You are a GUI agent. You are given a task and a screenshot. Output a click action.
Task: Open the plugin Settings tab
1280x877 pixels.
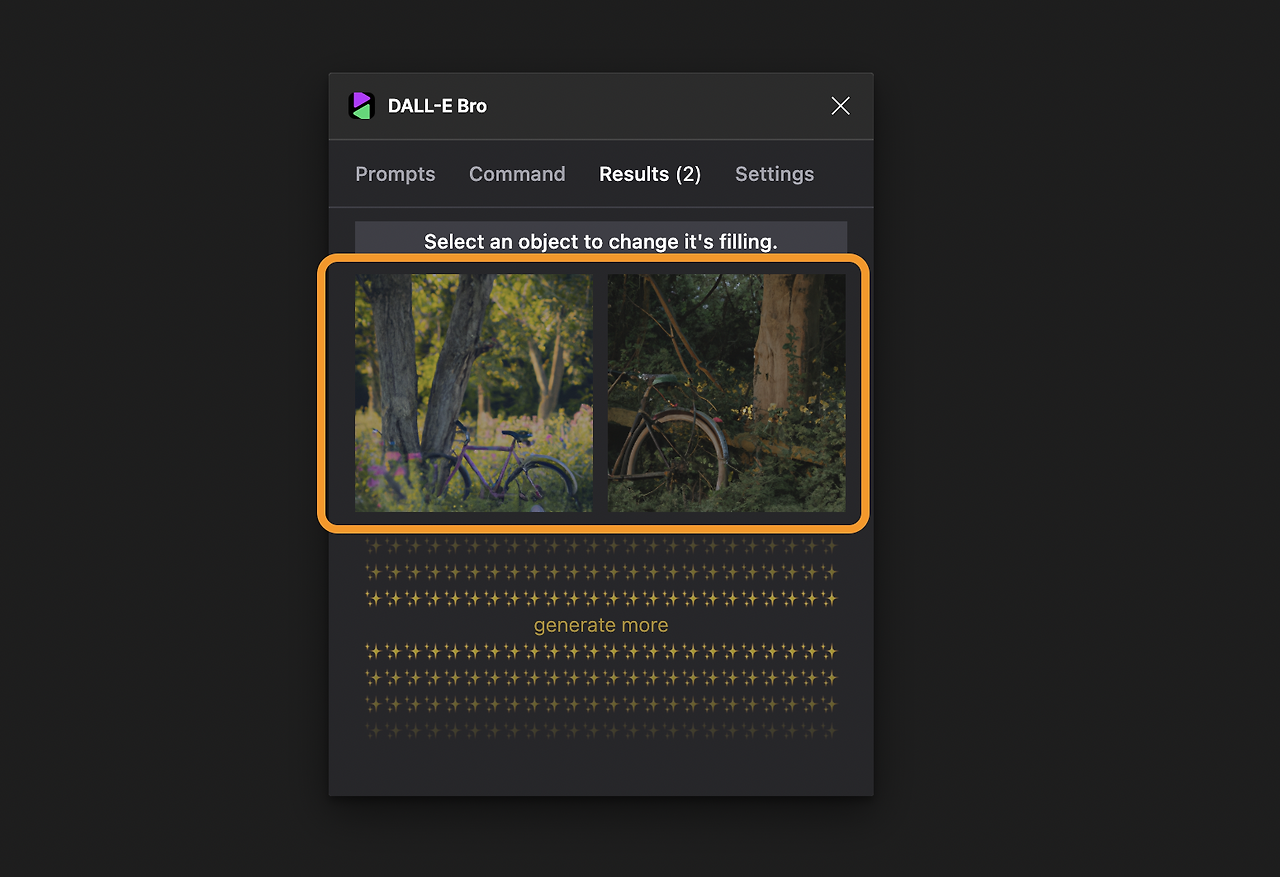click(x=774, y=174)
